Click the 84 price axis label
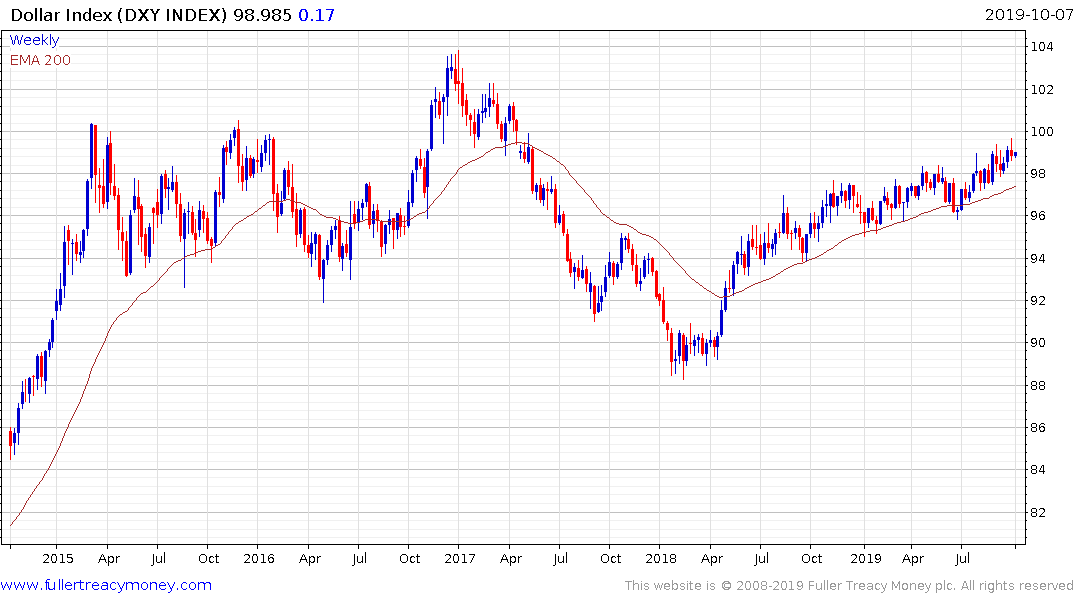The image size is (1075, 600). (1038, 470)
